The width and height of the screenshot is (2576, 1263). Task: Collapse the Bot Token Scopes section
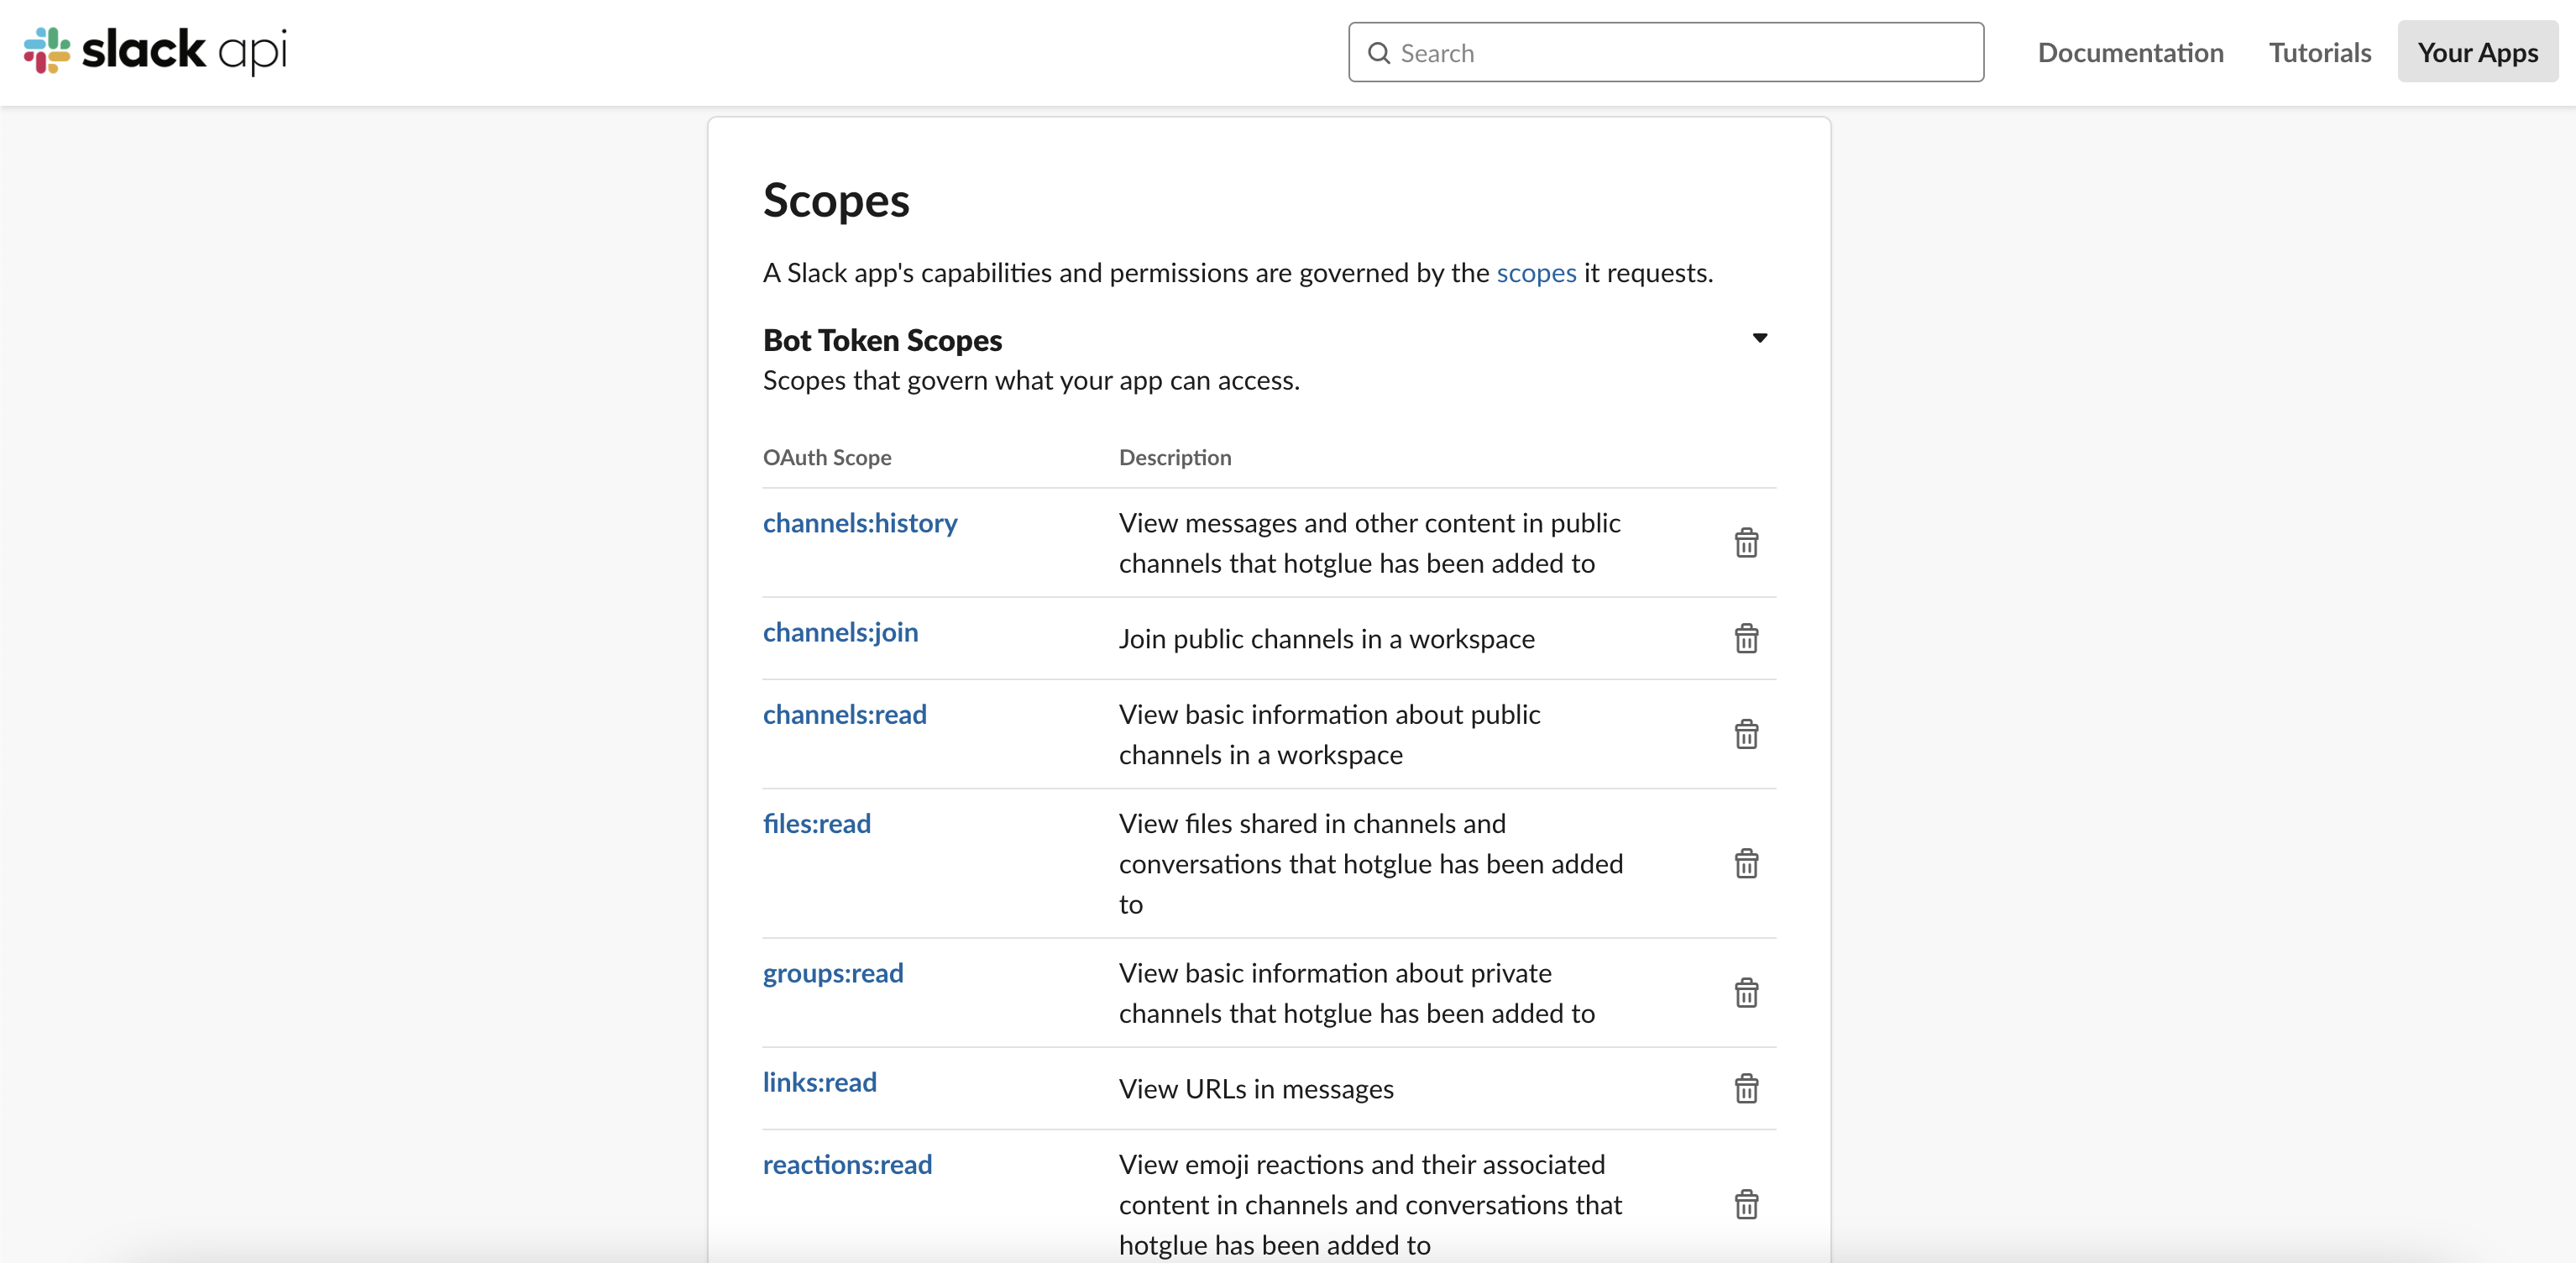[1759, 338]
